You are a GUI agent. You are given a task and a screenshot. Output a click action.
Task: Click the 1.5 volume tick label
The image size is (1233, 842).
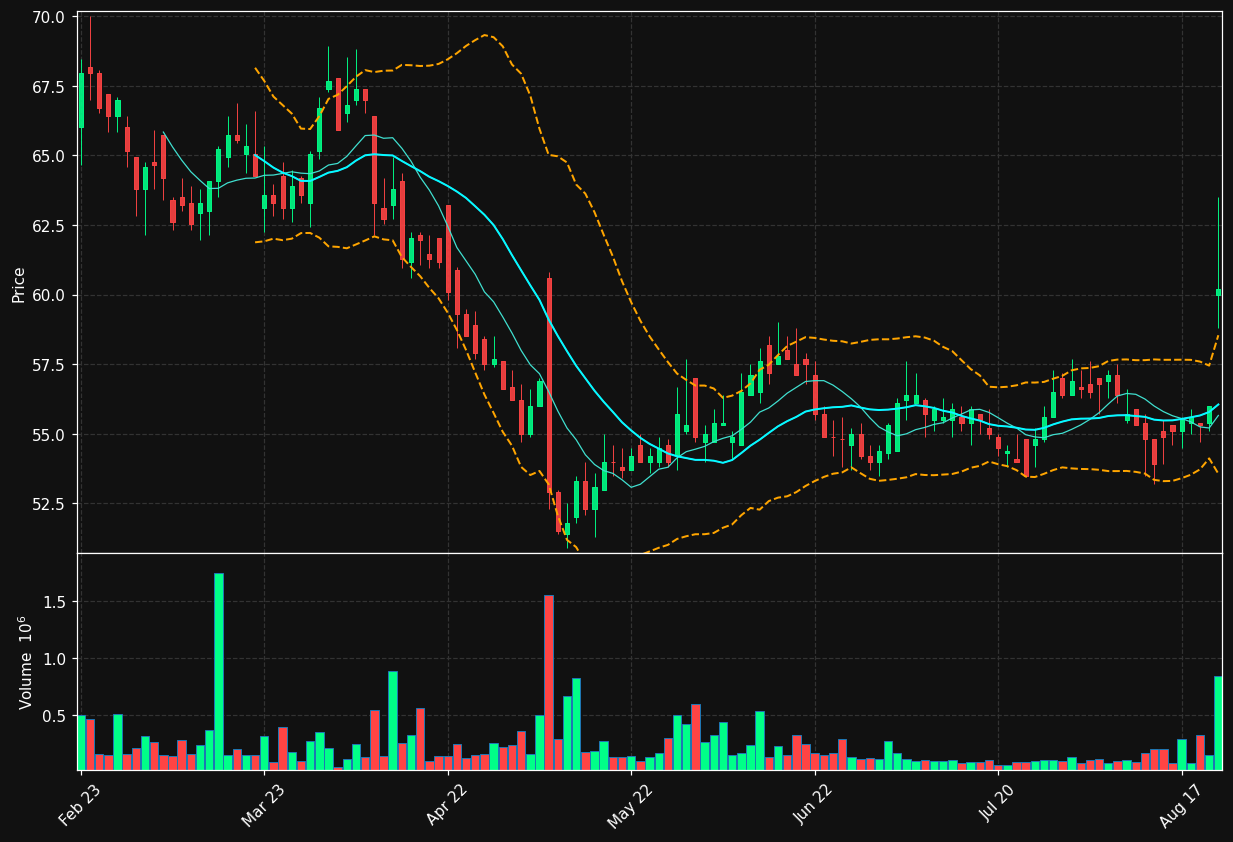click(54, 602)
